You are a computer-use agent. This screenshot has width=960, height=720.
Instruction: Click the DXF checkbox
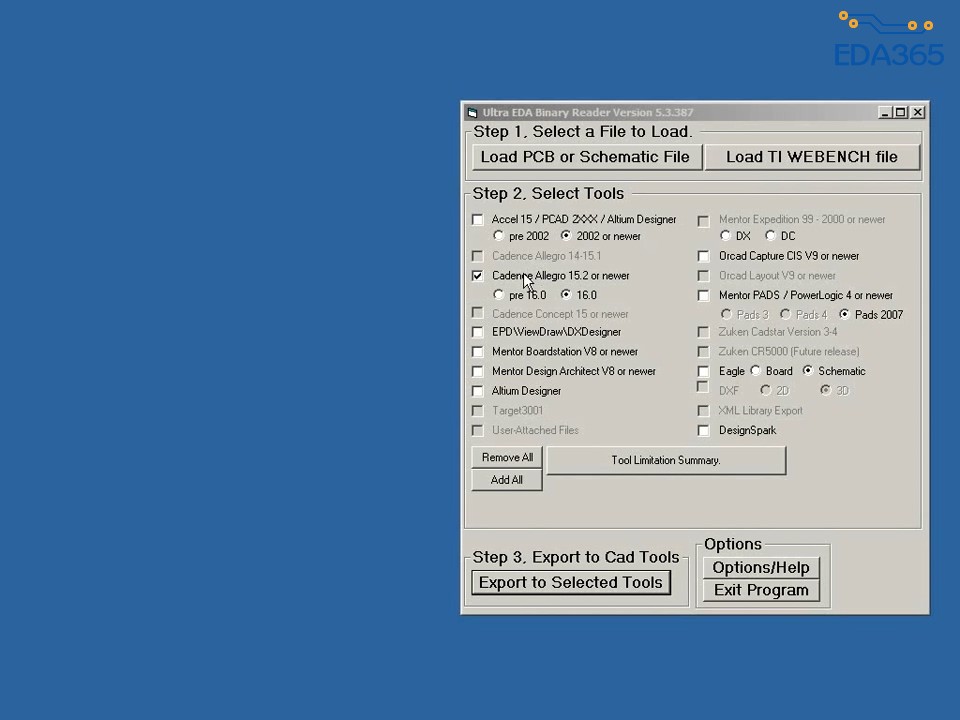click(x=703, y=387)
